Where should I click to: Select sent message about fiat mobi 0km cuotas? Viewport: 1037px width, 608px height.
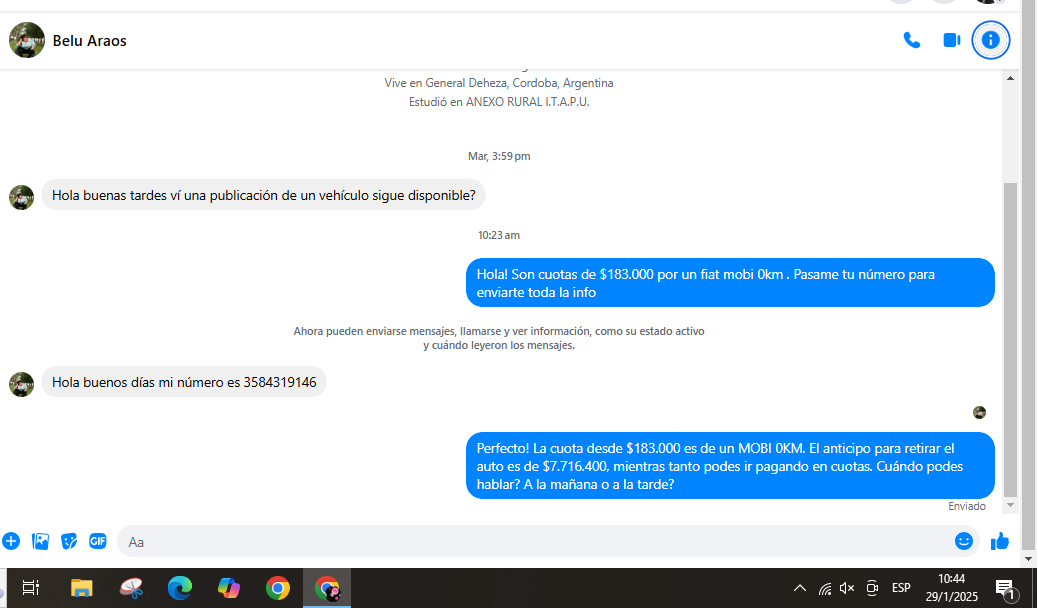(730, 283)
